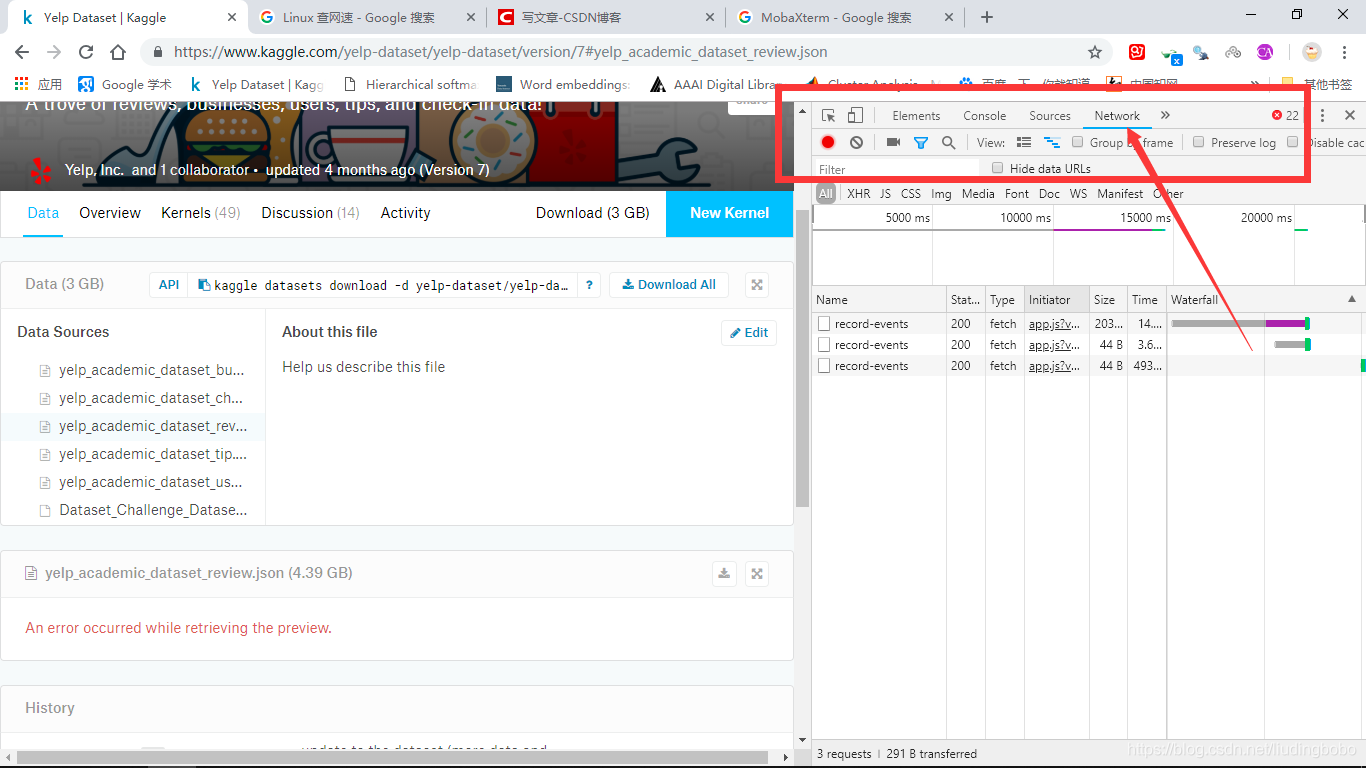Click Download (3 GB) link
The image size is (1366, 768).
click(x=593, y=213)
